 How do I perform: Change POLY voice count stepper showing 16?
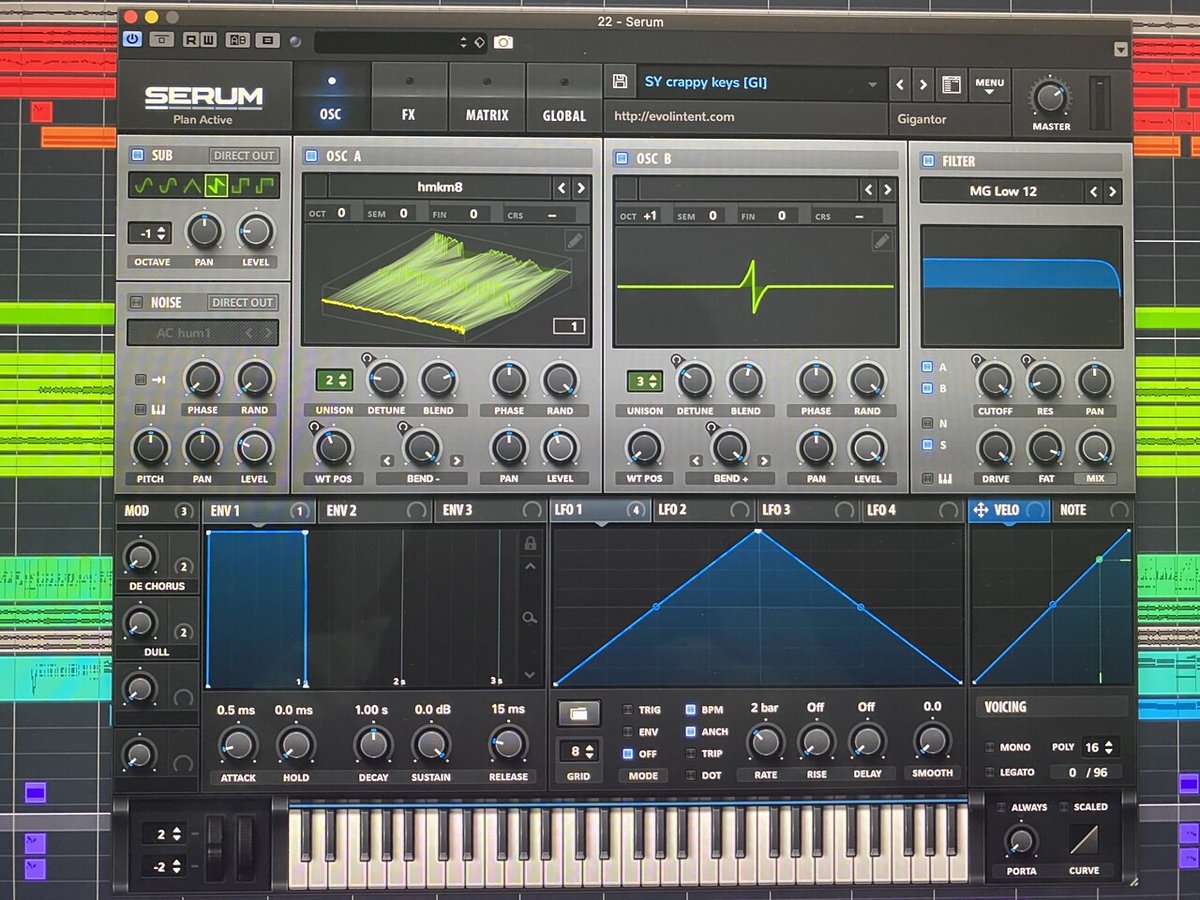pos(1098,747)
